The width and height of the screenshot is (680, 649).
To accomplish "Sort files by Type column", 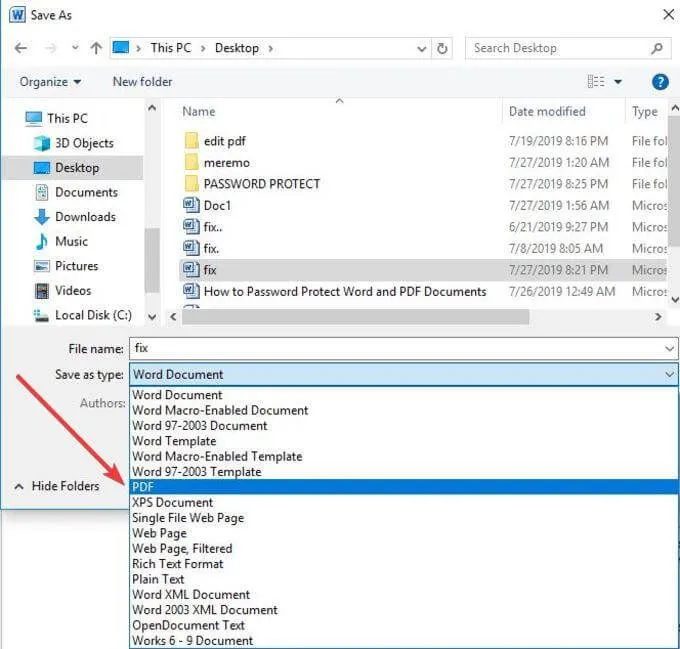I will click(644, 112).
